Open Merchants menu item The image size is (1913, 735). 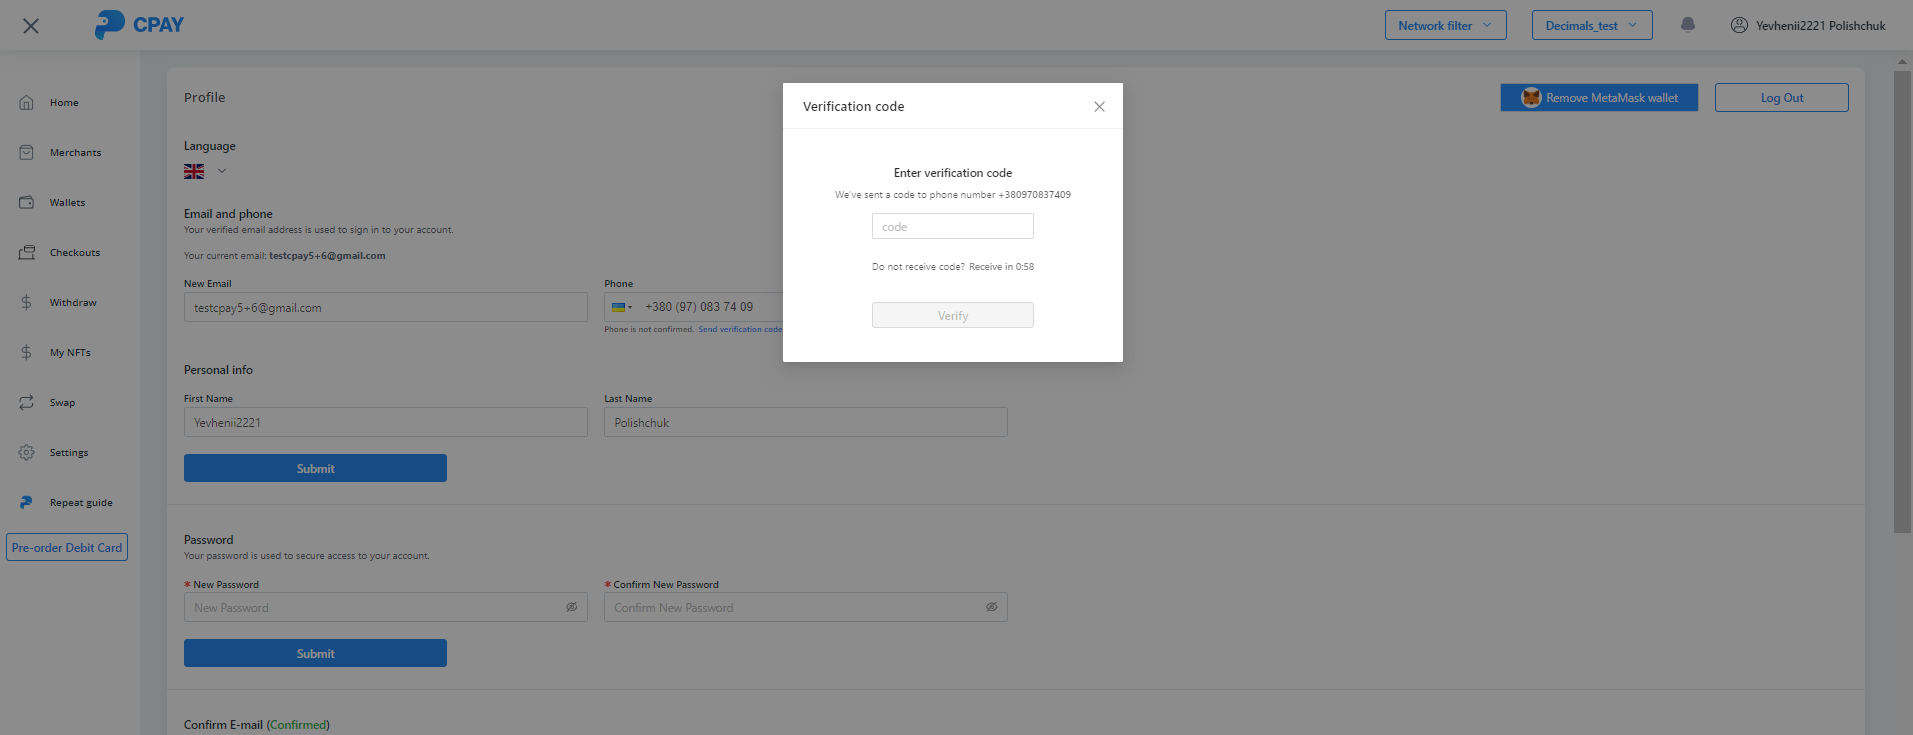(x=75, y=152)
